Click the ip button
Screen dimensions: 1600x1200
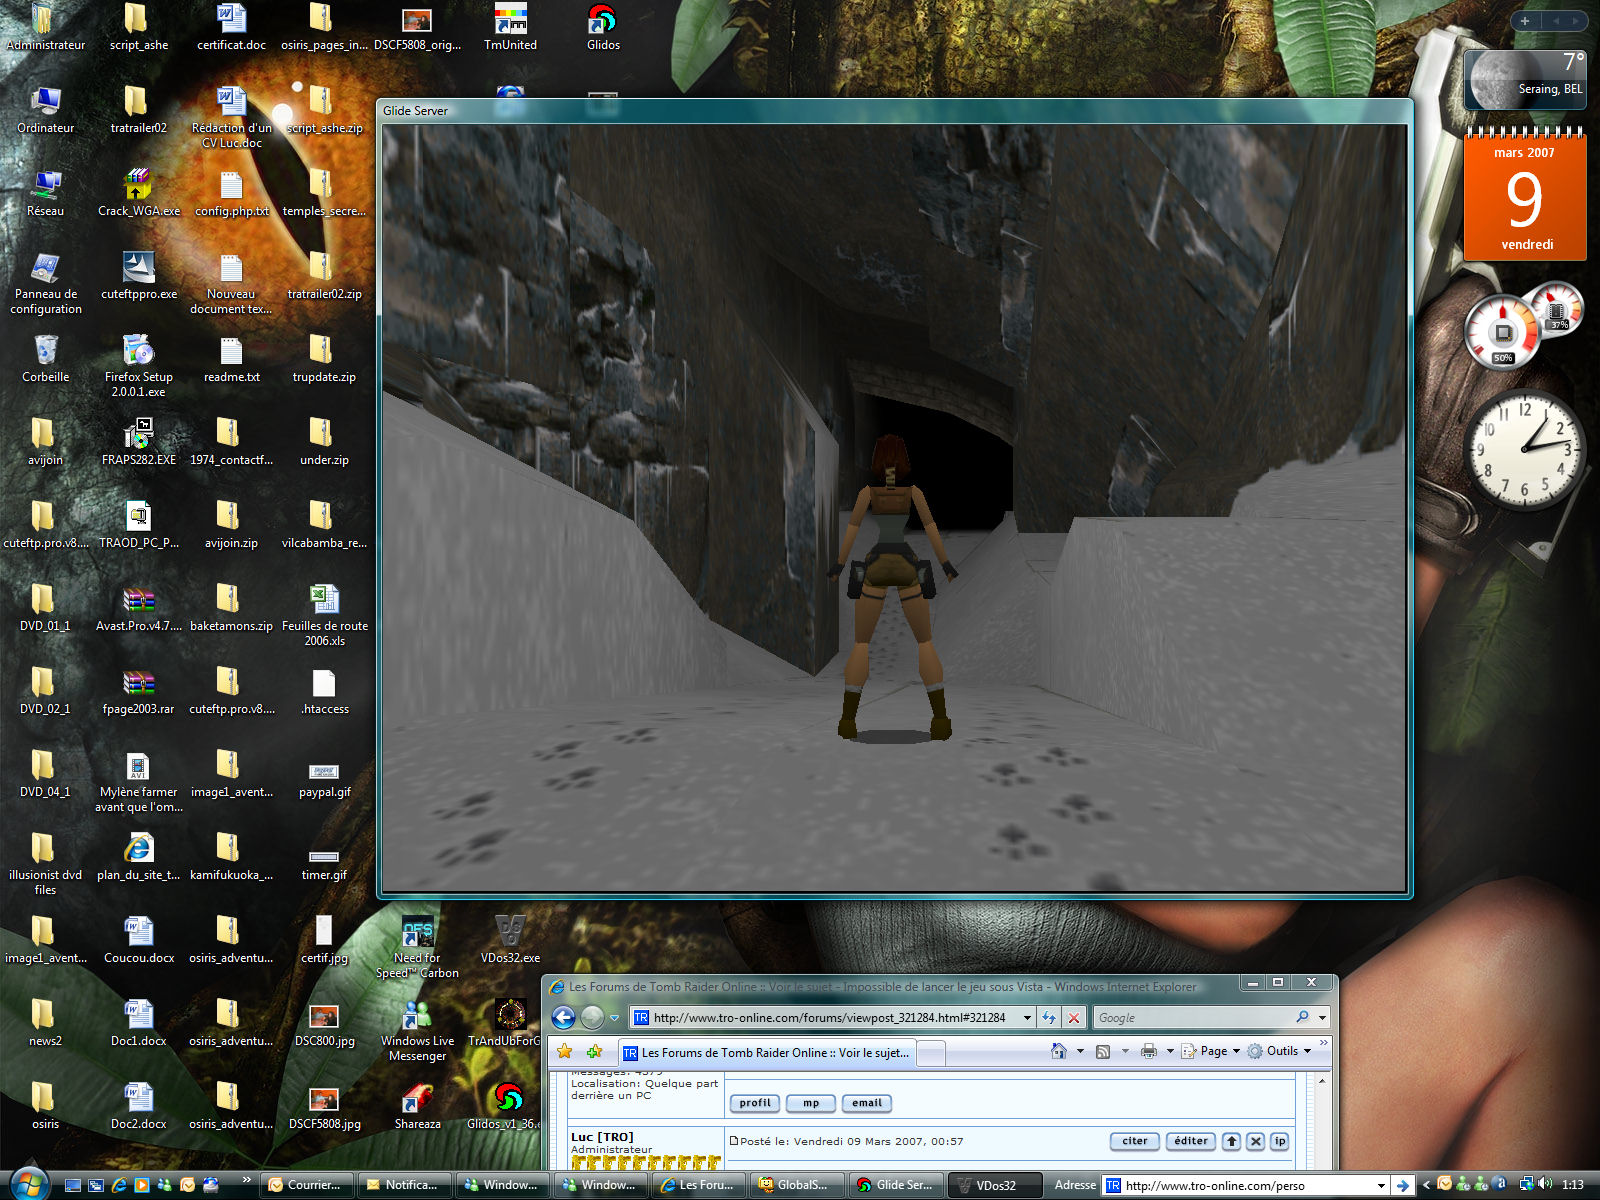coord(1280,1141)
